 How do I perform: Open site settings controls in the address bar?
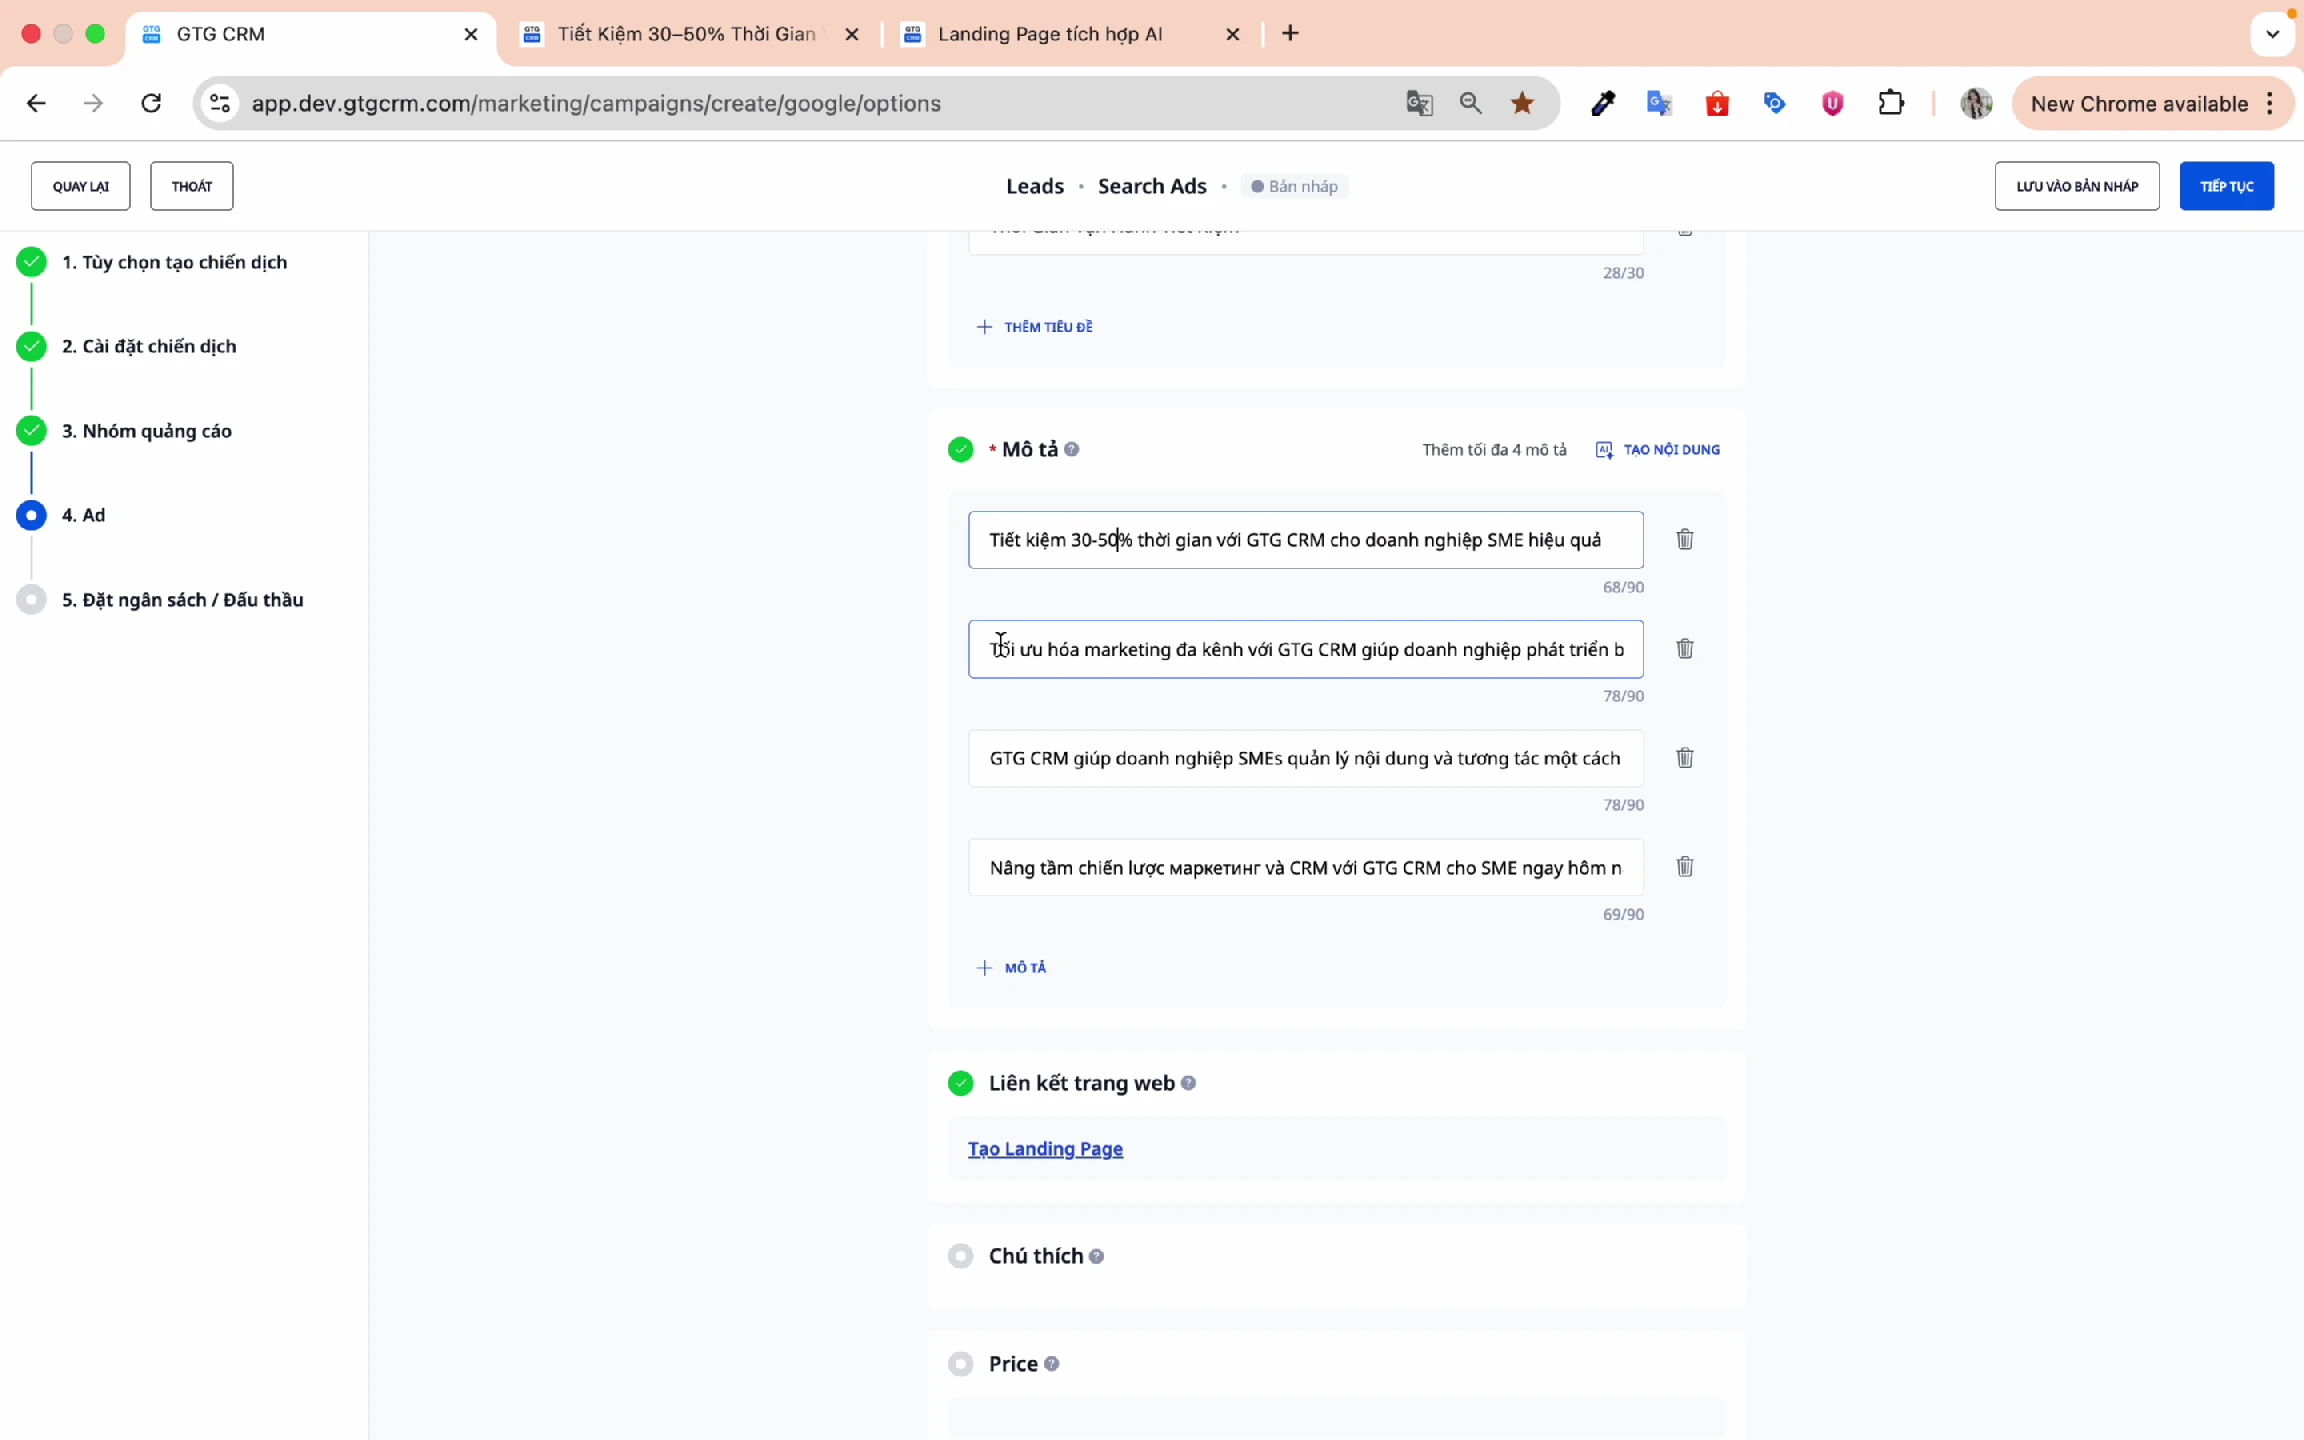(220, 103)
